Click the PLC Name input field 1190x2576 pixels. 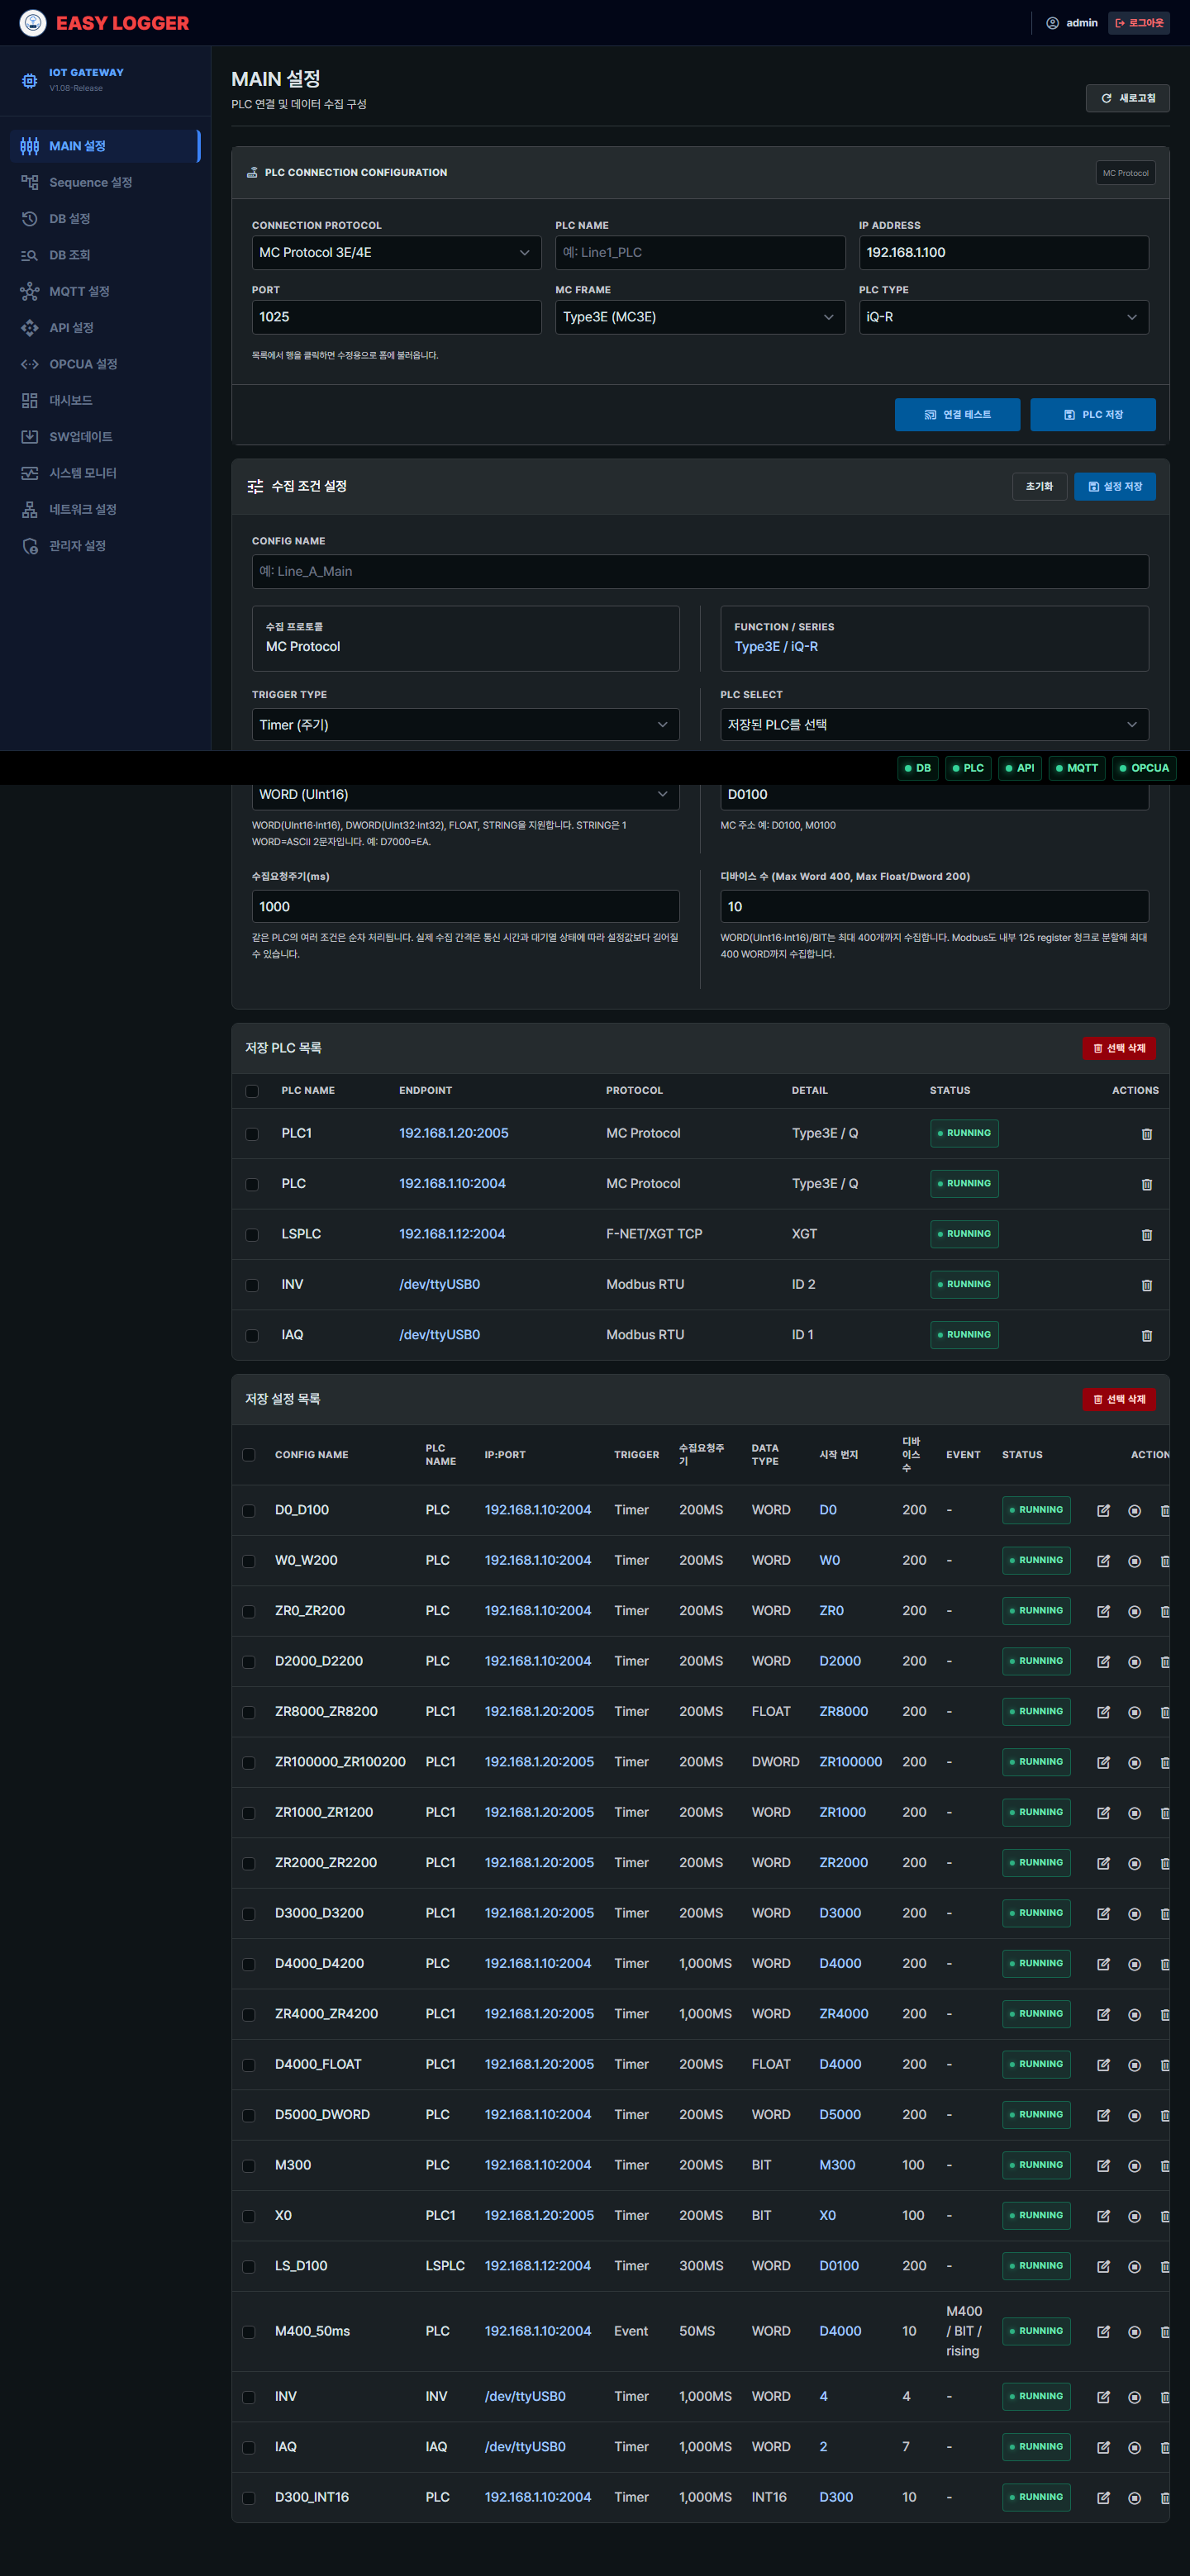700,252
